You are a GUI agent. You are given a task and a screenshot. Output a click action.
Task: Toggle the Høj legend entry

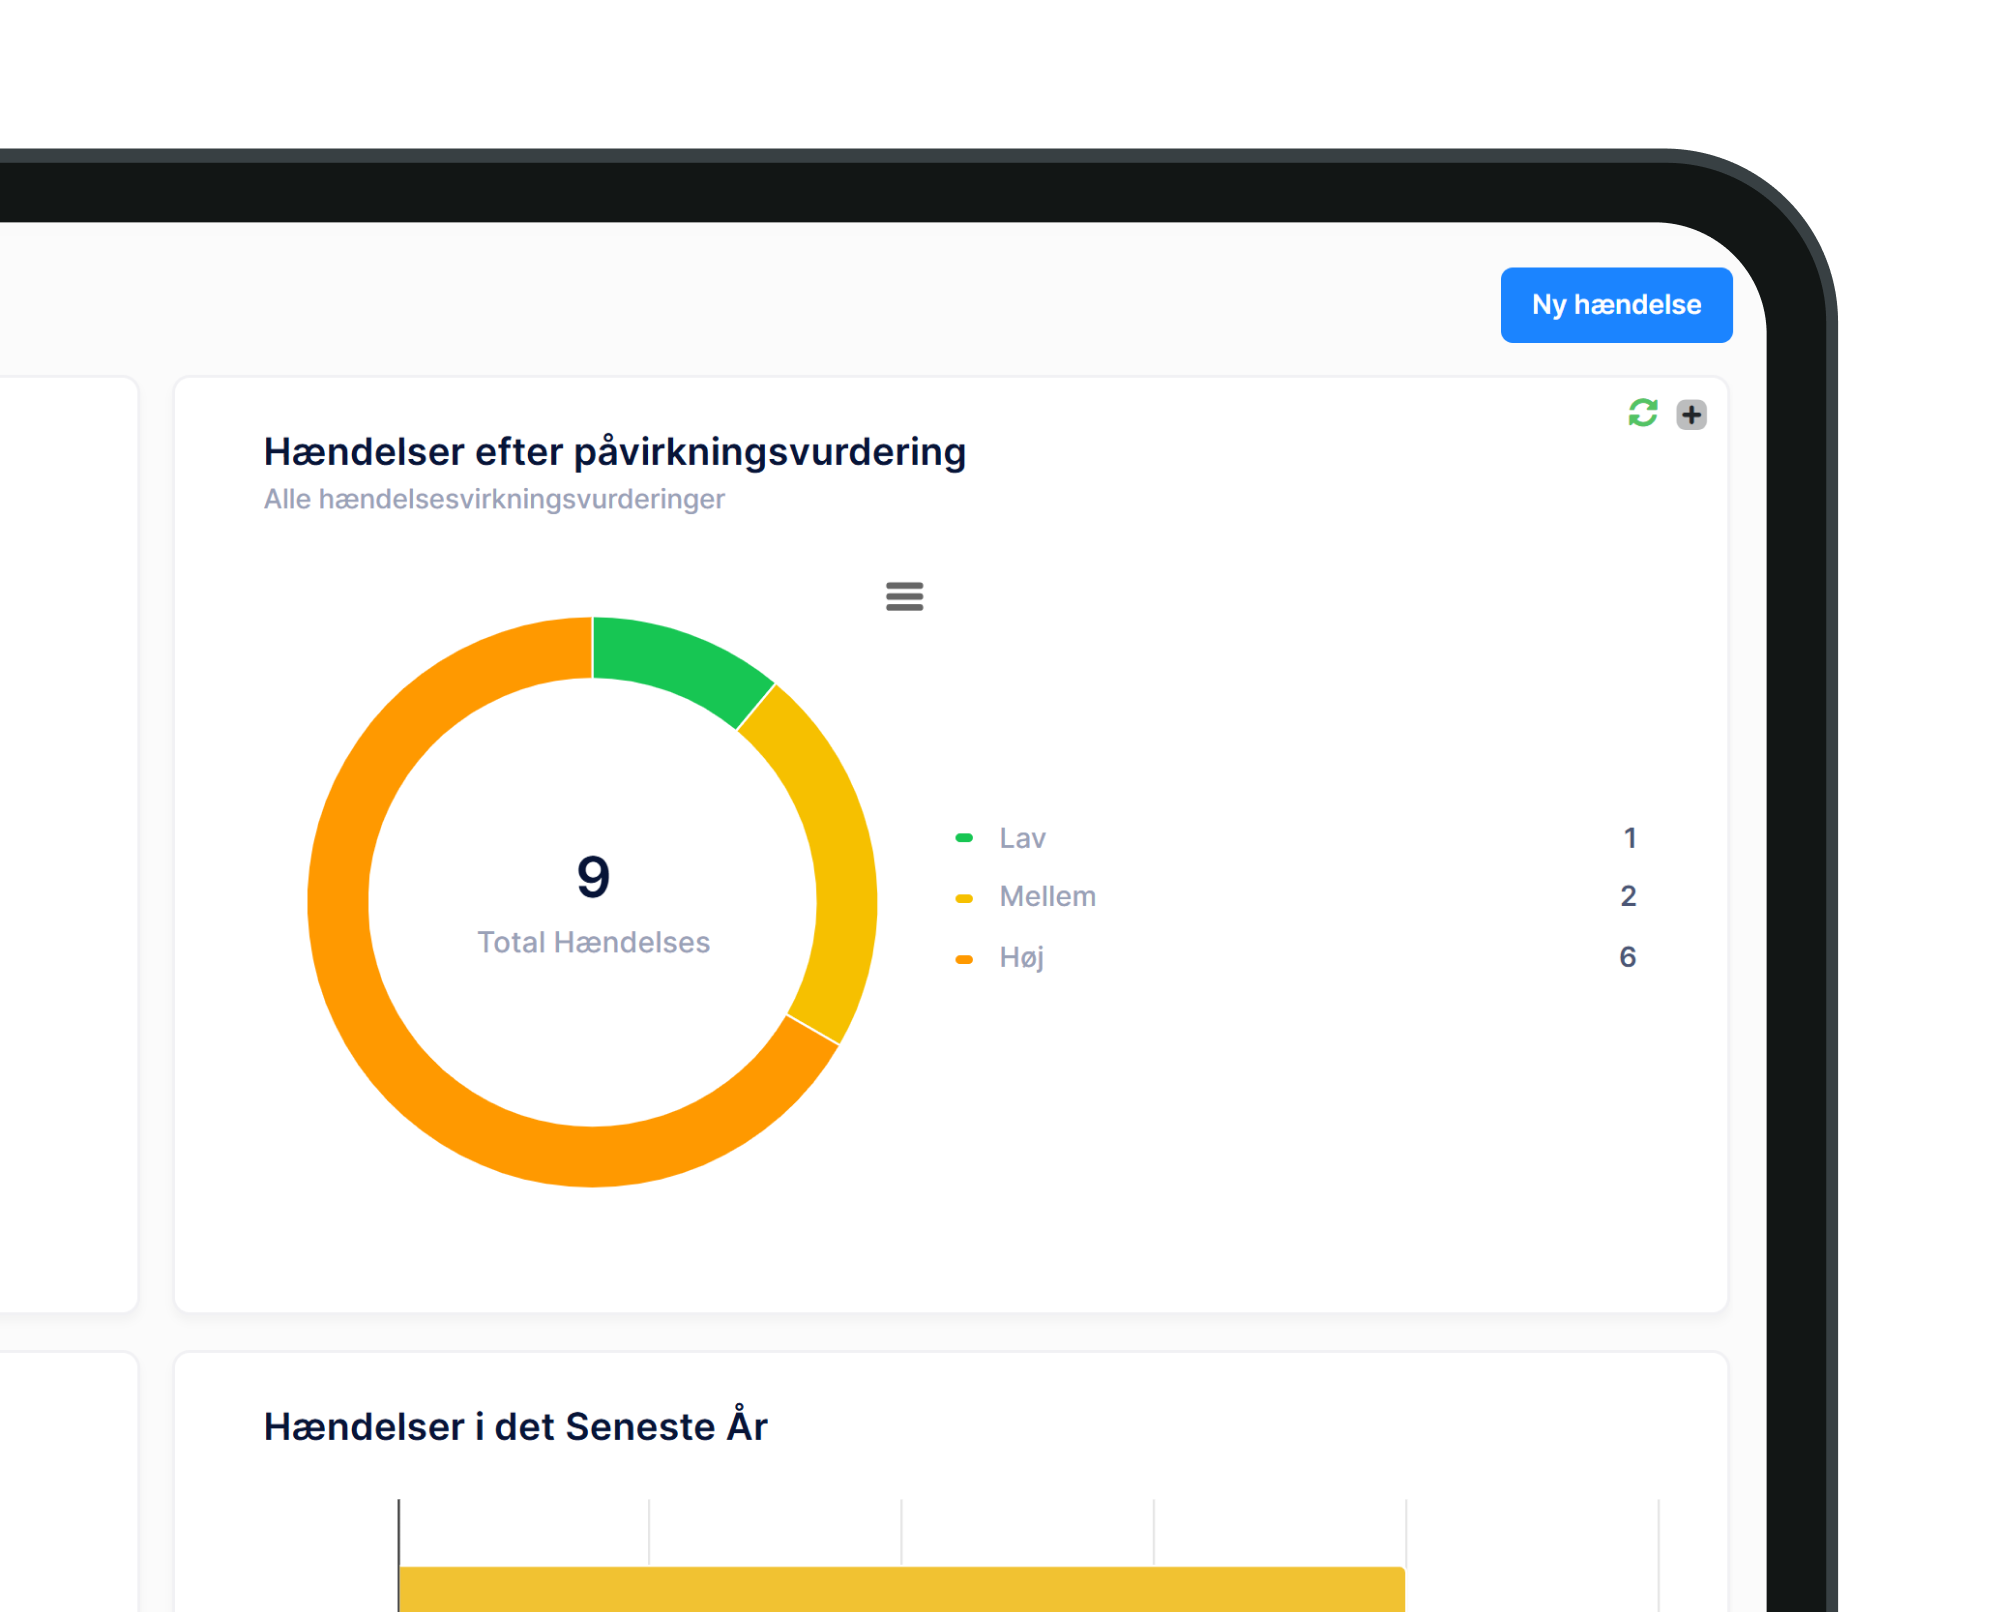click(x=1021, y=957)
